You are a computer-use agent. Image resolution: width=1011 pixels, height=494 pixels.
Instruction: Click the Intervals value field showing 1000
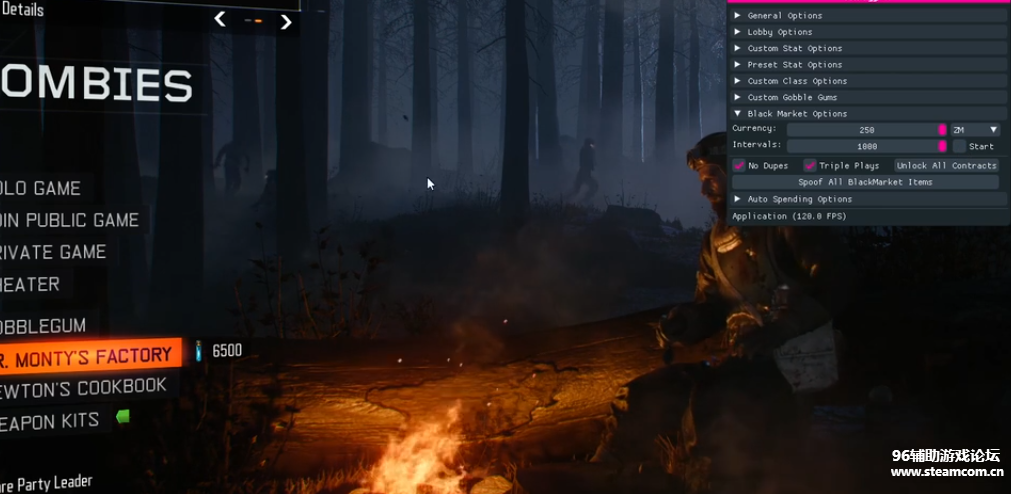coord(866,147)
